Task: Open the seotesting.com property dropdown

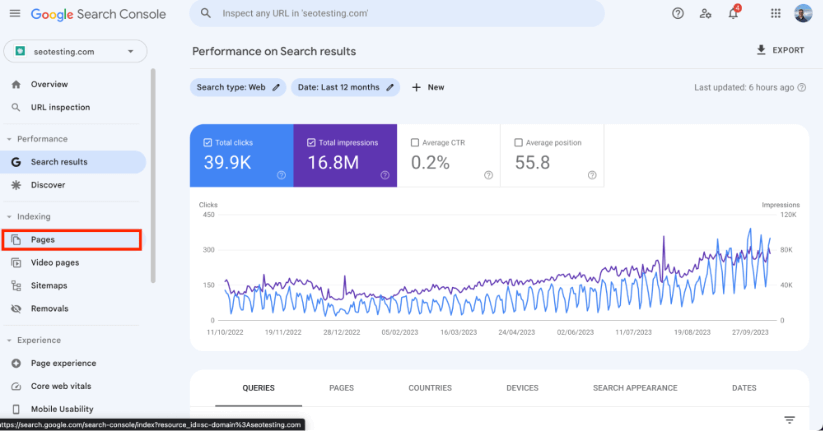Action: (76, 51)
